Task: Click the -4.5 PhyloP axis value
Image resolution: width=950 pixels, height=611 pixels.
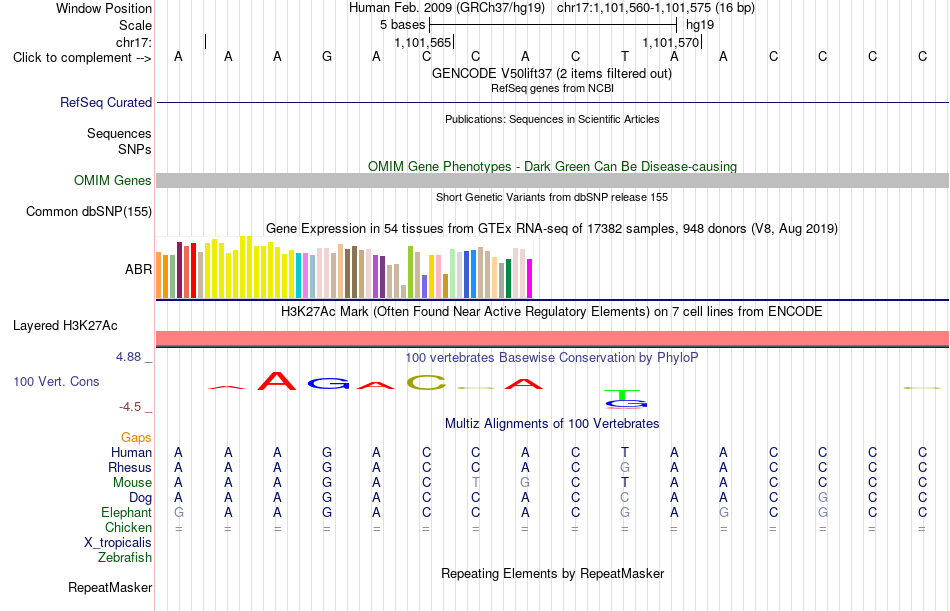Action: pyautogui.click(x=130, y=407)
